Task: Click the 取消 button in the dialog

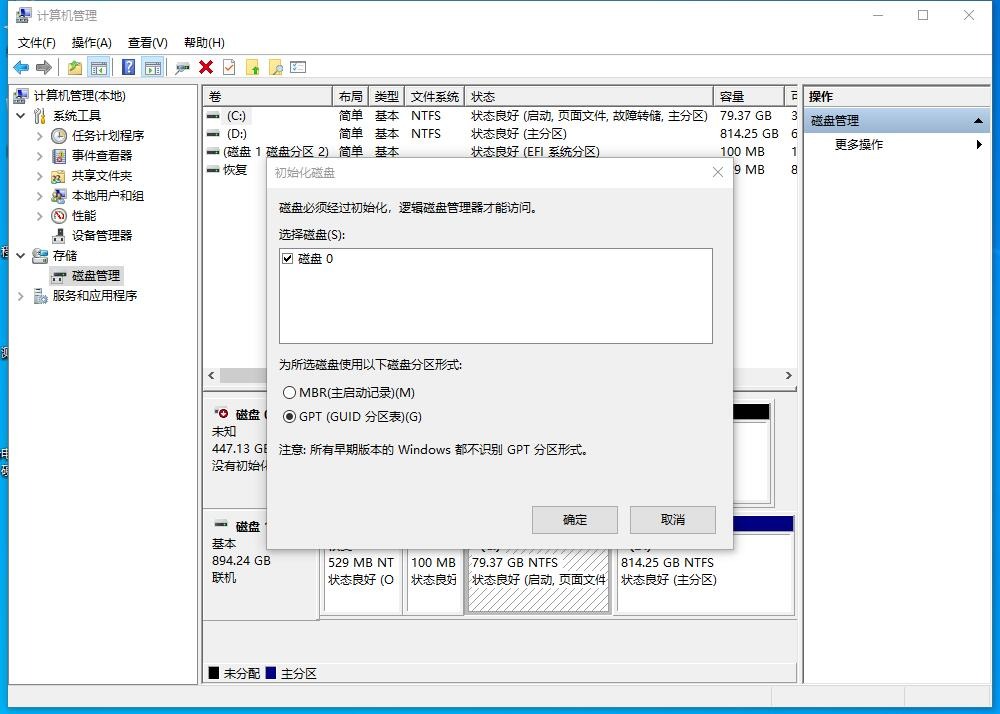Action: tap(672, 519)
